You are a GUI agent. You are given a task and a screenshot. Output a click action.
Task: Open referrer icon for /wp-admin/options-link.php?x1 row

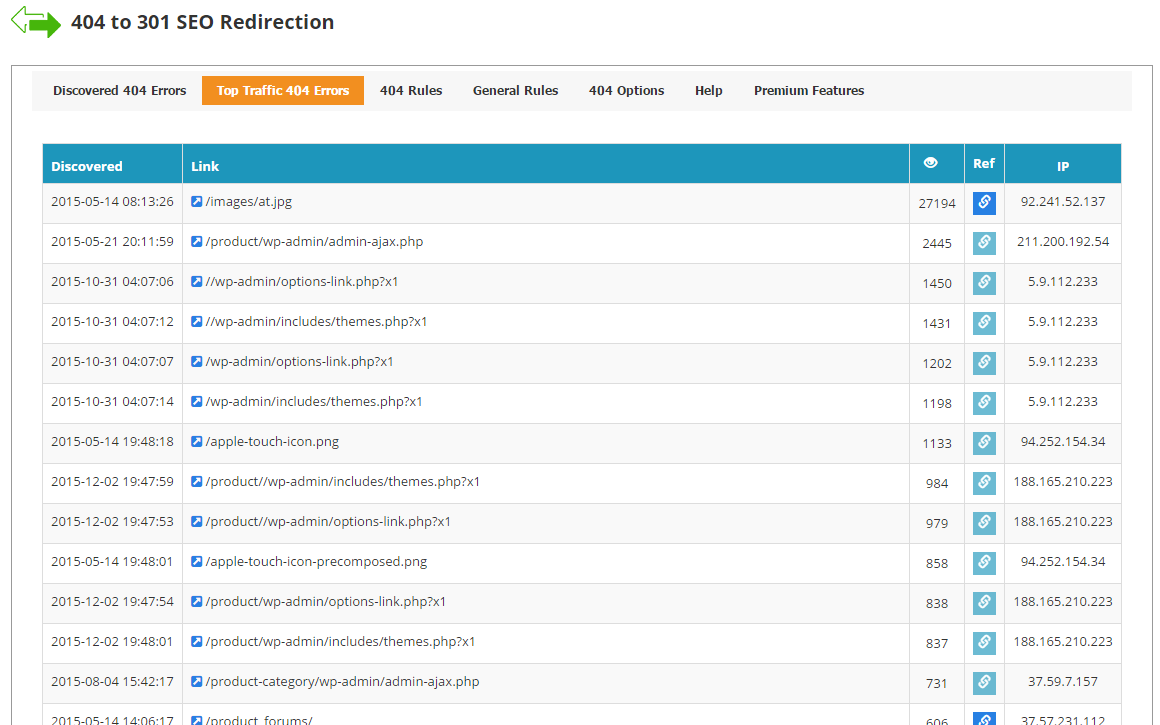984,362
